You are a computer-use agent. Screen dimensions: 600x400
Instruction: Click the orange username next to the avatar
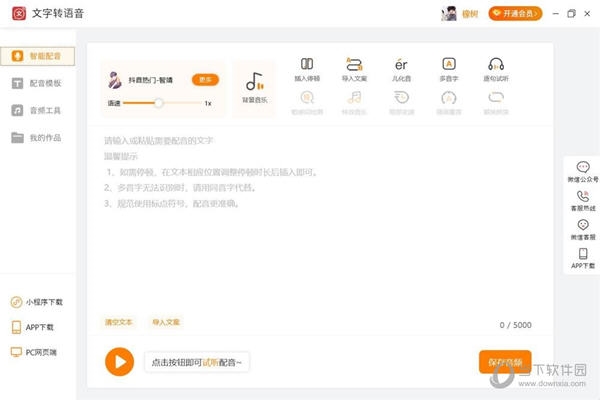470,14
